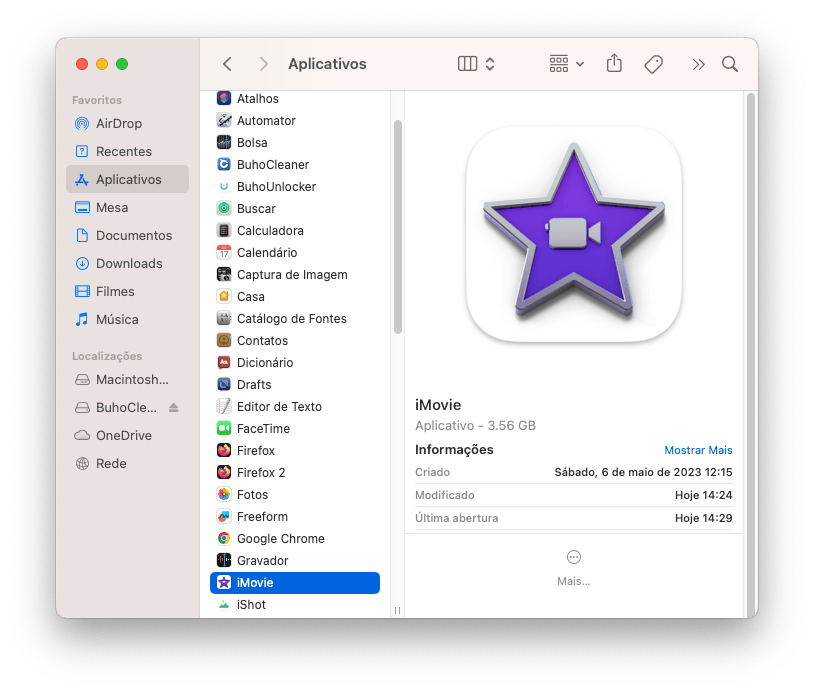
Task: Select the Dicionário app icon
Action: click(224, 362)
